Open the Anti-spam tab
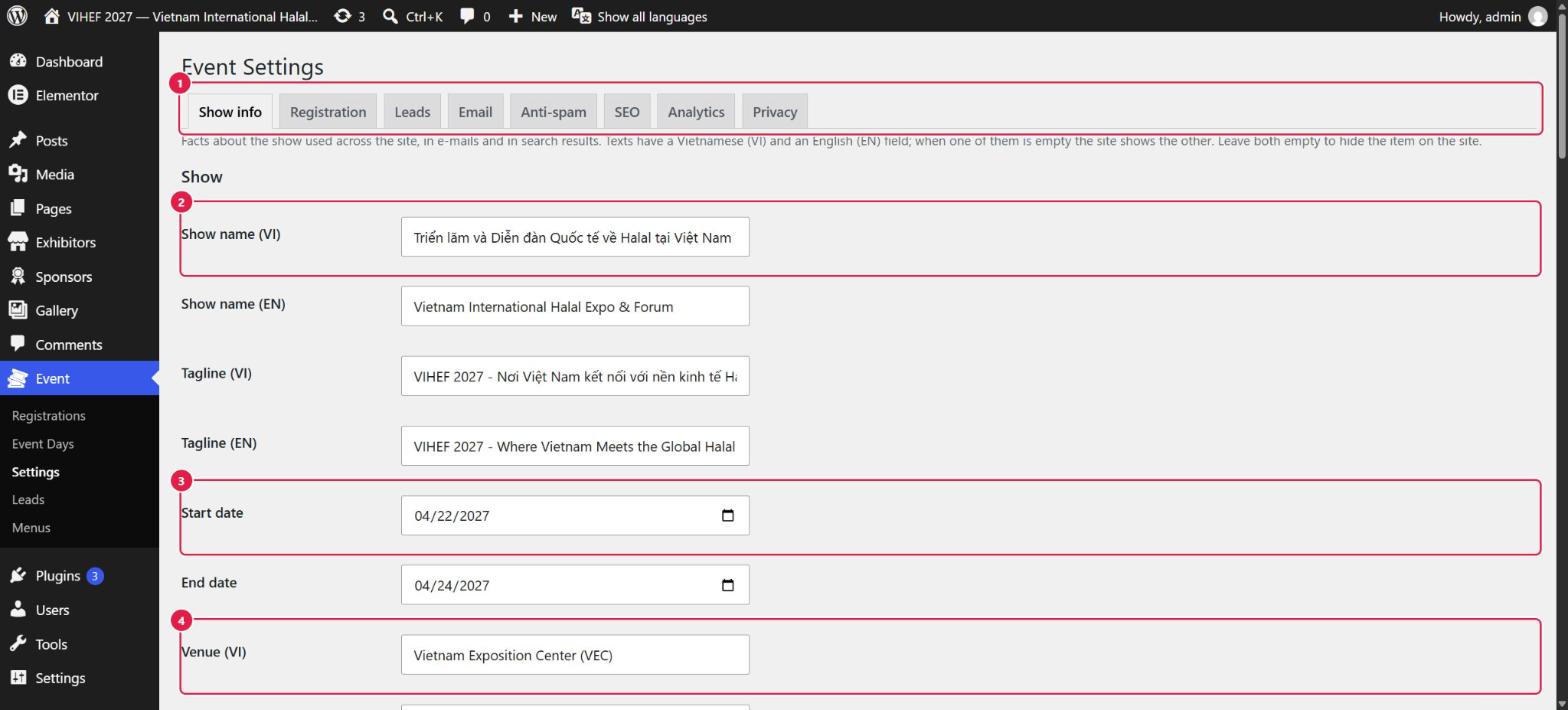The height and width of the screenshot is (710, 1568). pos(553,112)
